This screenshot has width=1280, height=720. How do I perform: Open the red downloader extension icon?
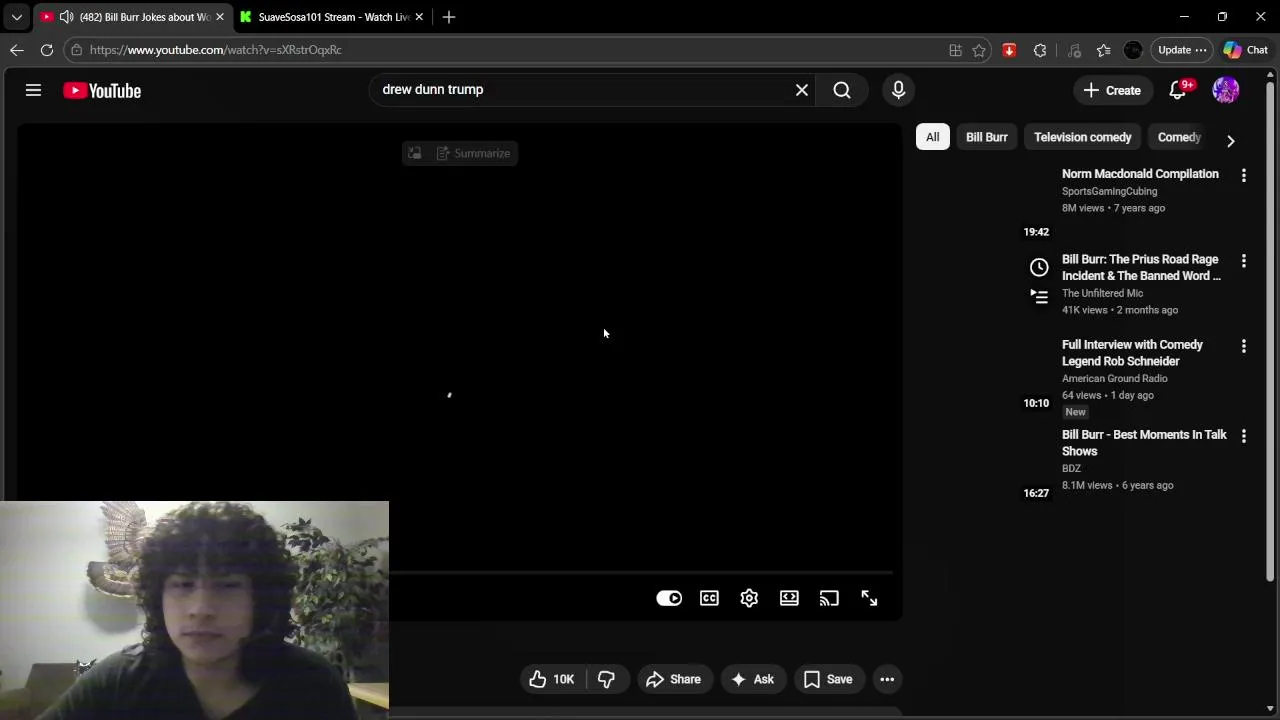click(x=1009, y=50)
